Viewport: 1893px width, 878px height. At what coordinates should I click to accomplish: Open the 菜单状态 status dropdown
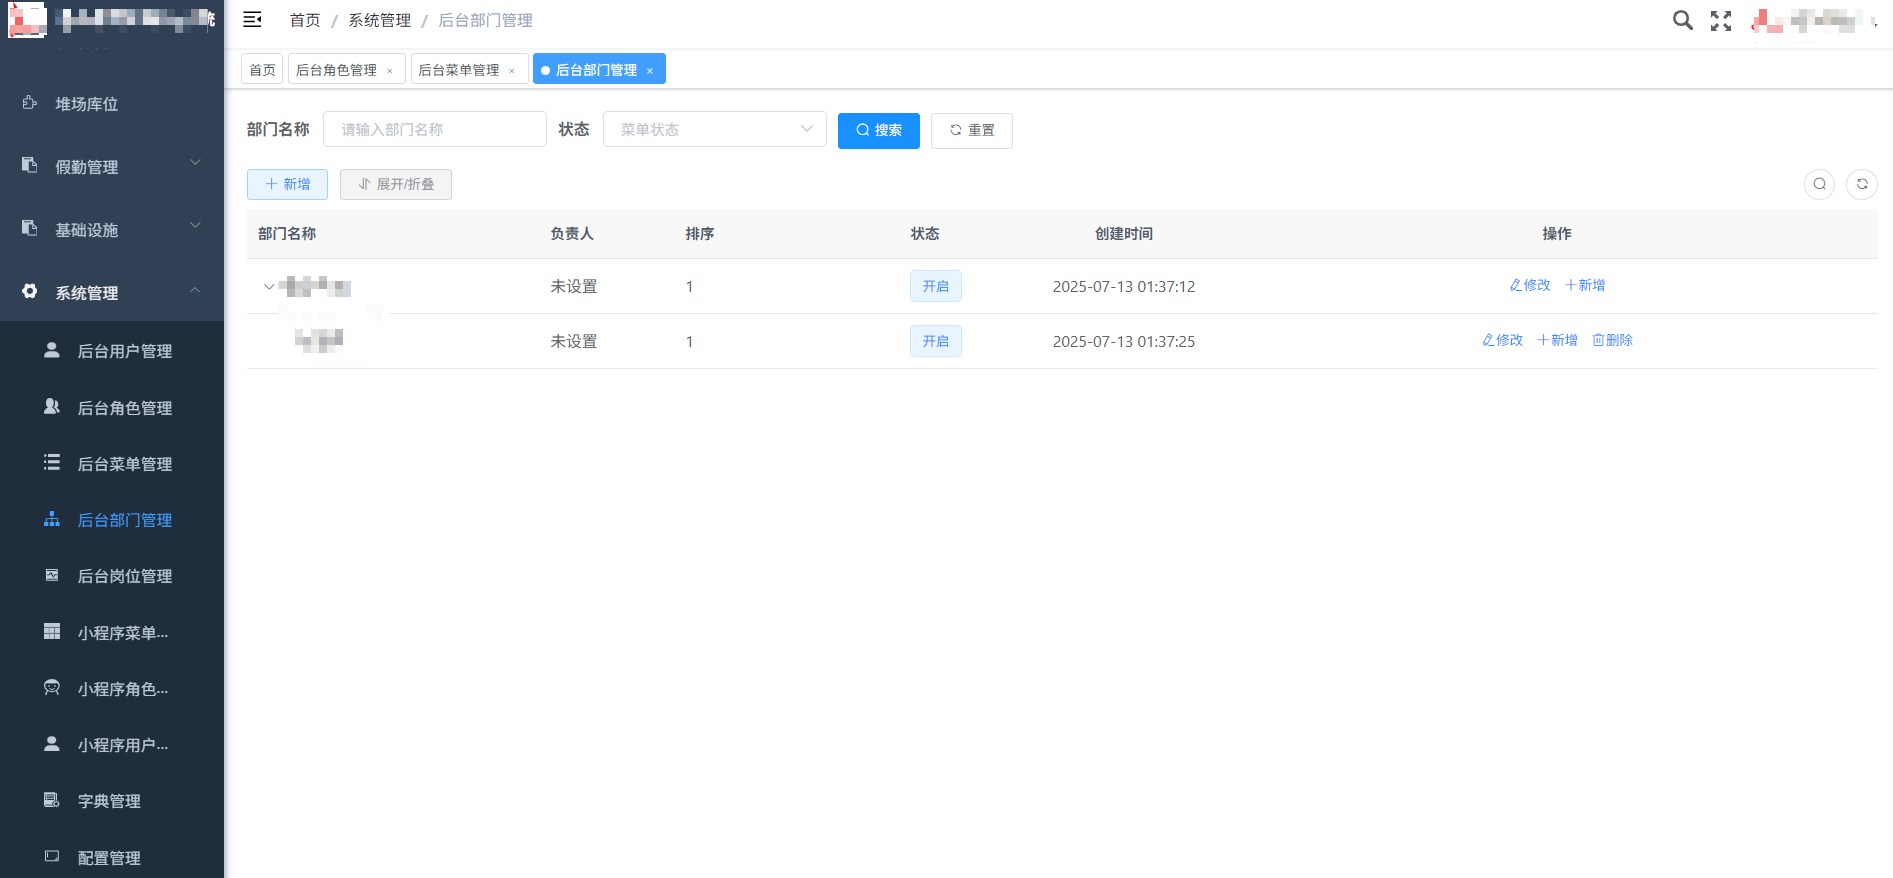pos(715,129)
